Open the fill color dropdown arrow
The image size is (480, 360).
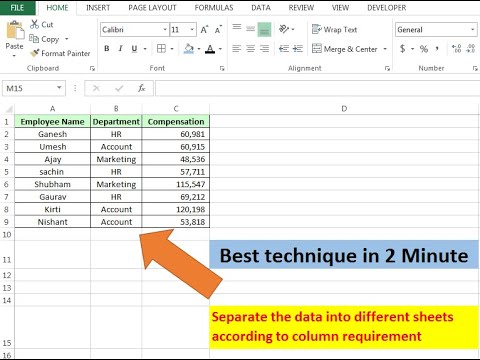199,49
